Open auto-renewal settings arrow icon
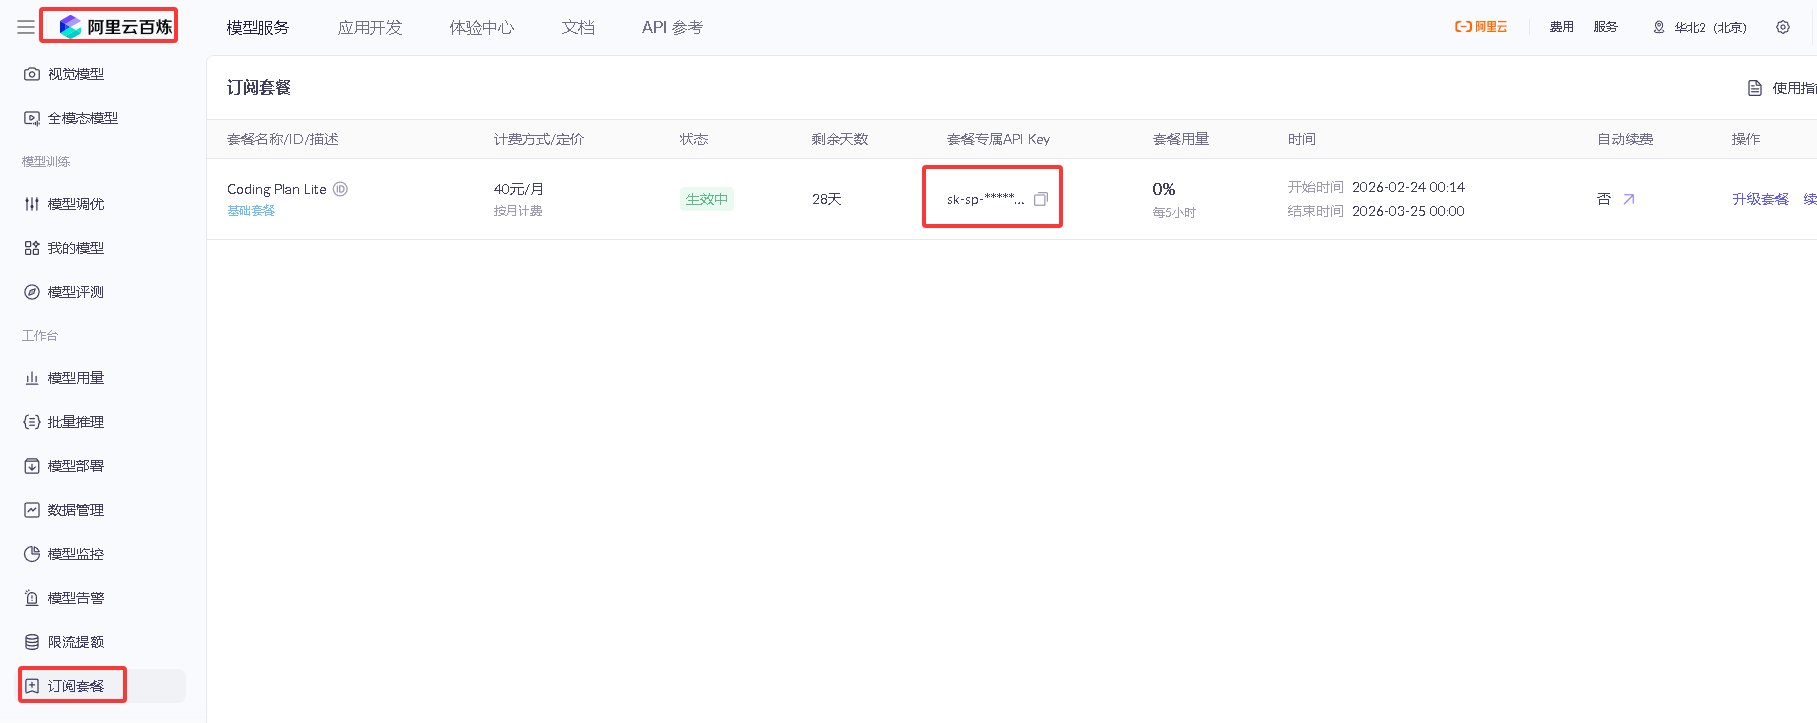This screenshot has width=1817, height=723. tap(1628, 199)
